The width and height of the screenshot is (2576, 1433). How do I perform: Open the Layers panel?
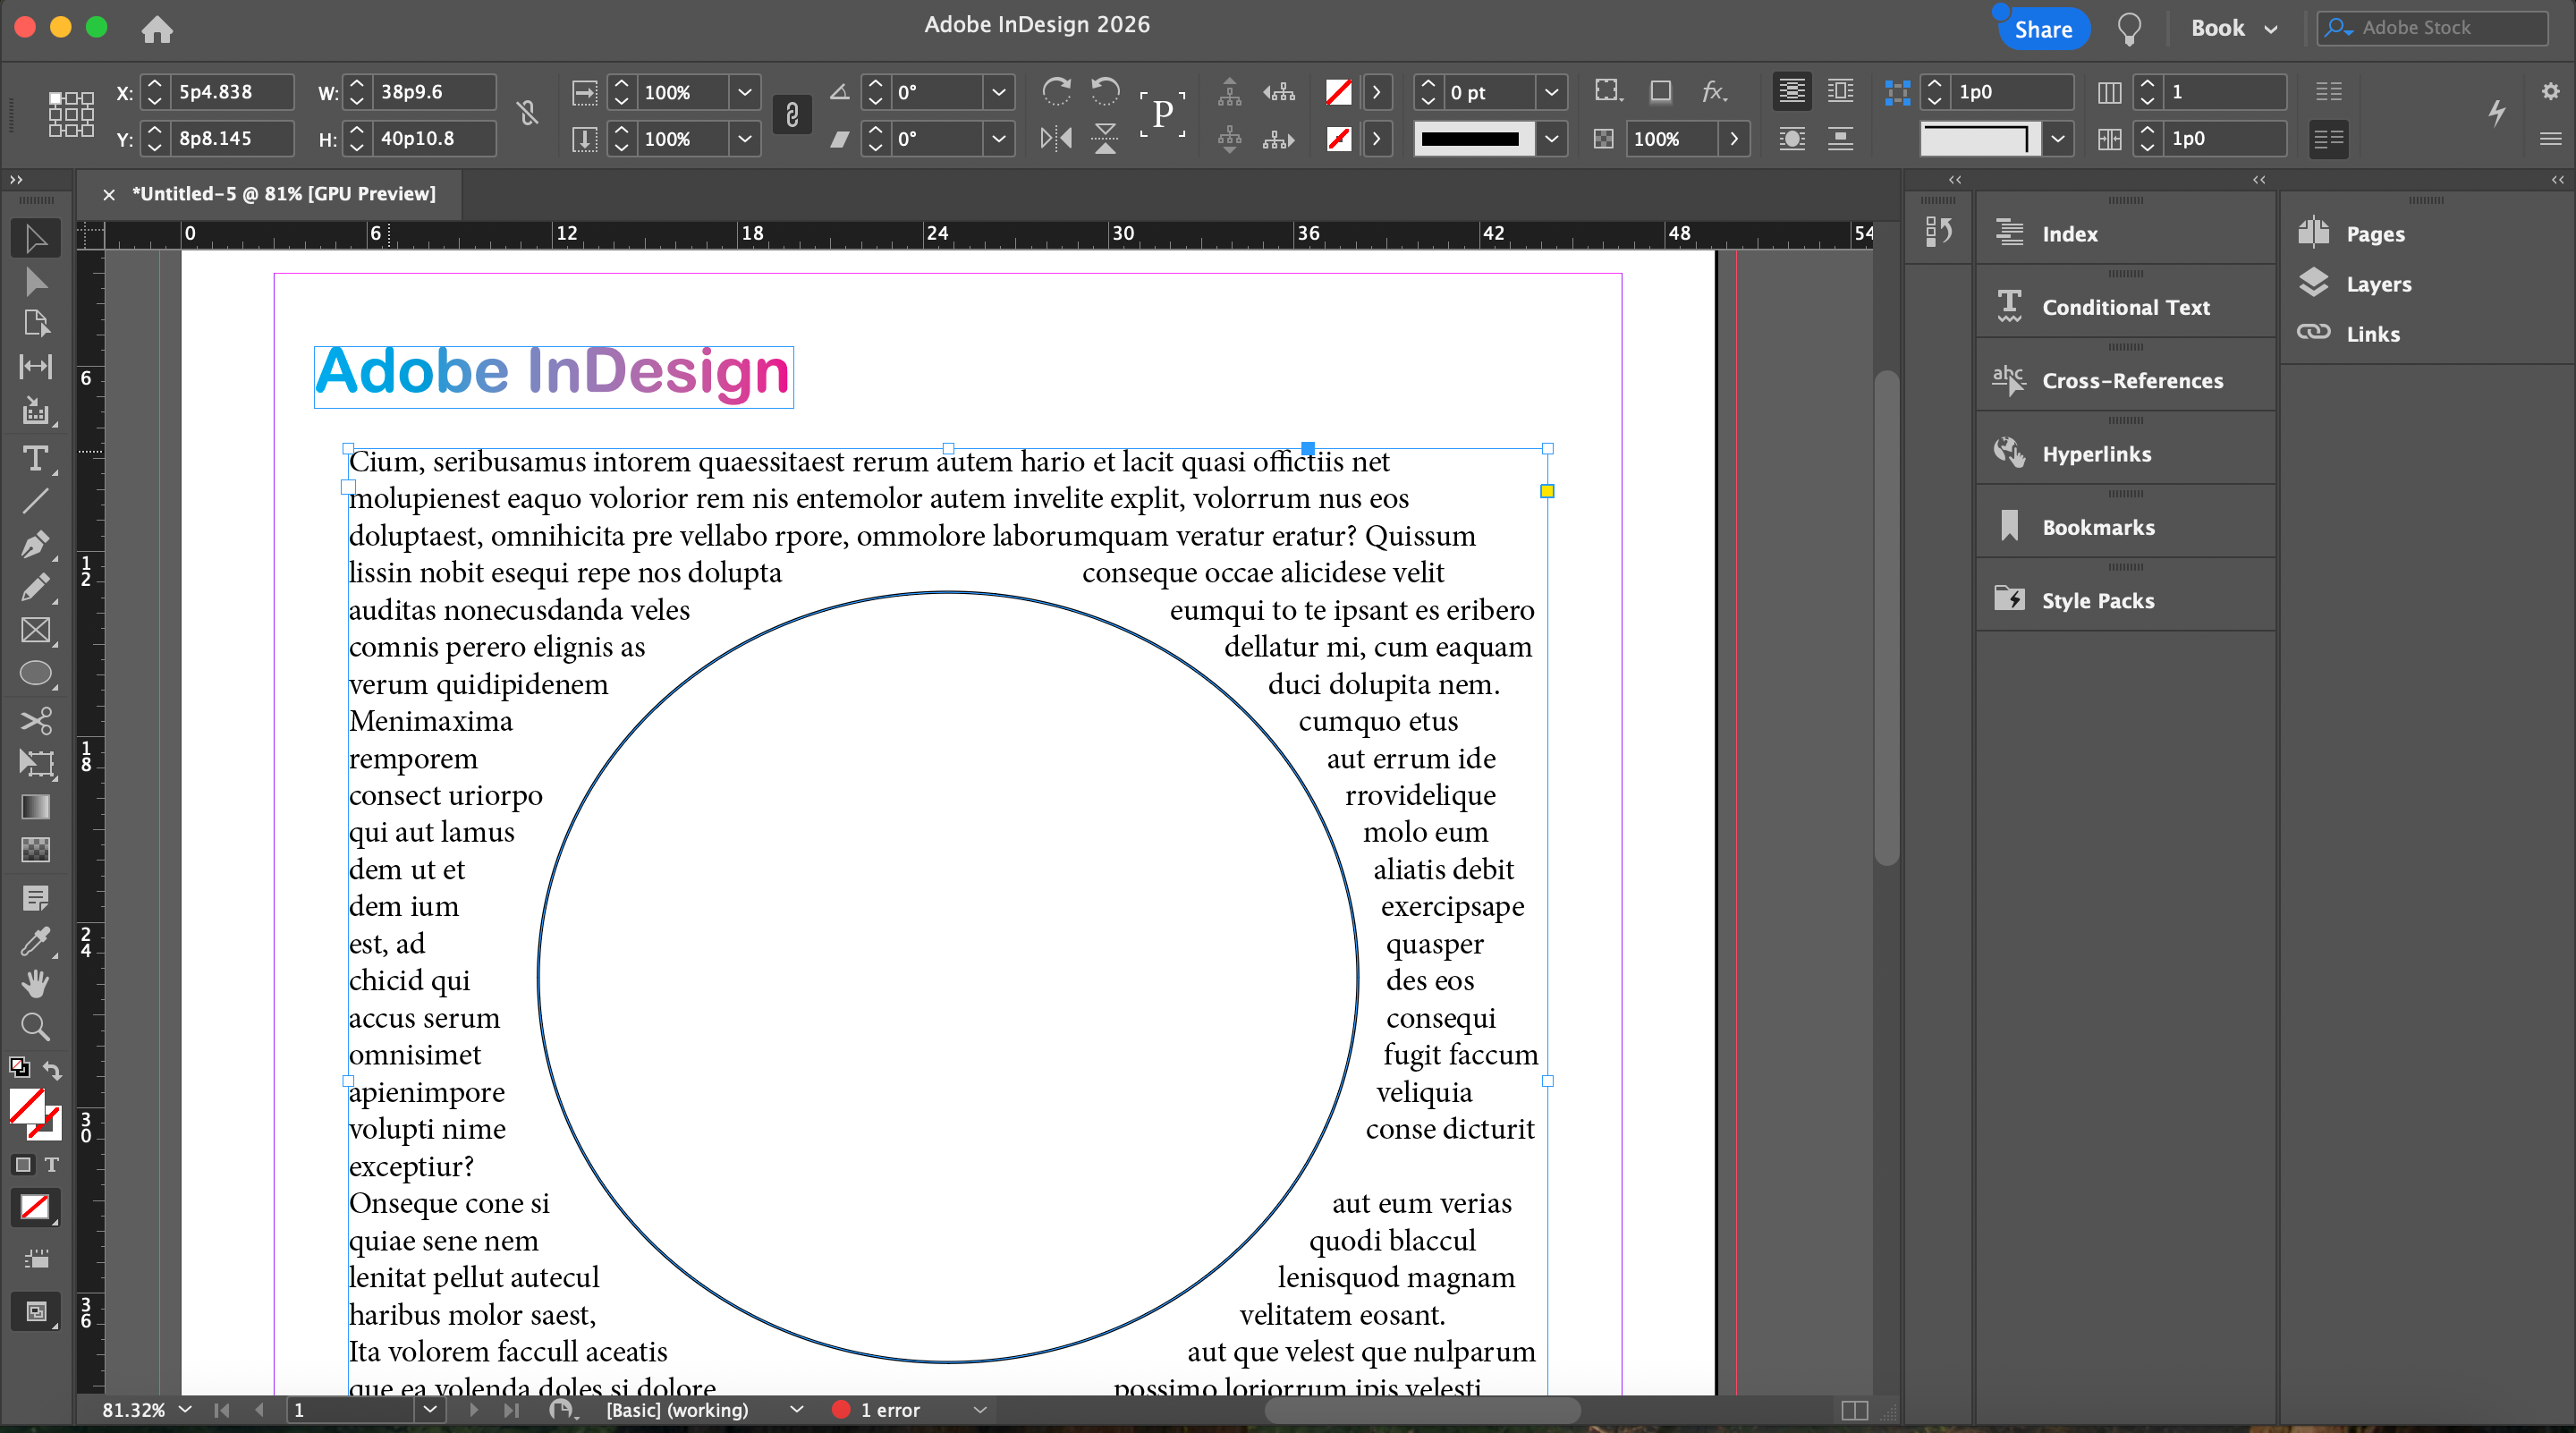pyautogui.click(x=2378, y=284)
